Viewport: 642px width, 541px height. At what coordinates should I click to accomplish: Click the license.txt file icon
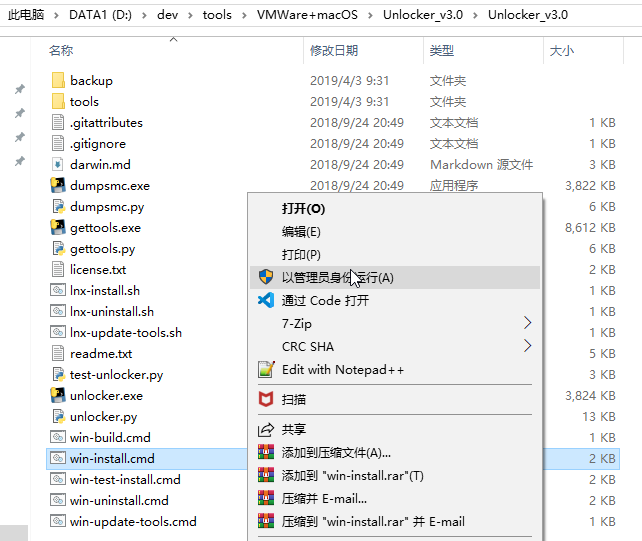click(58, 269)
